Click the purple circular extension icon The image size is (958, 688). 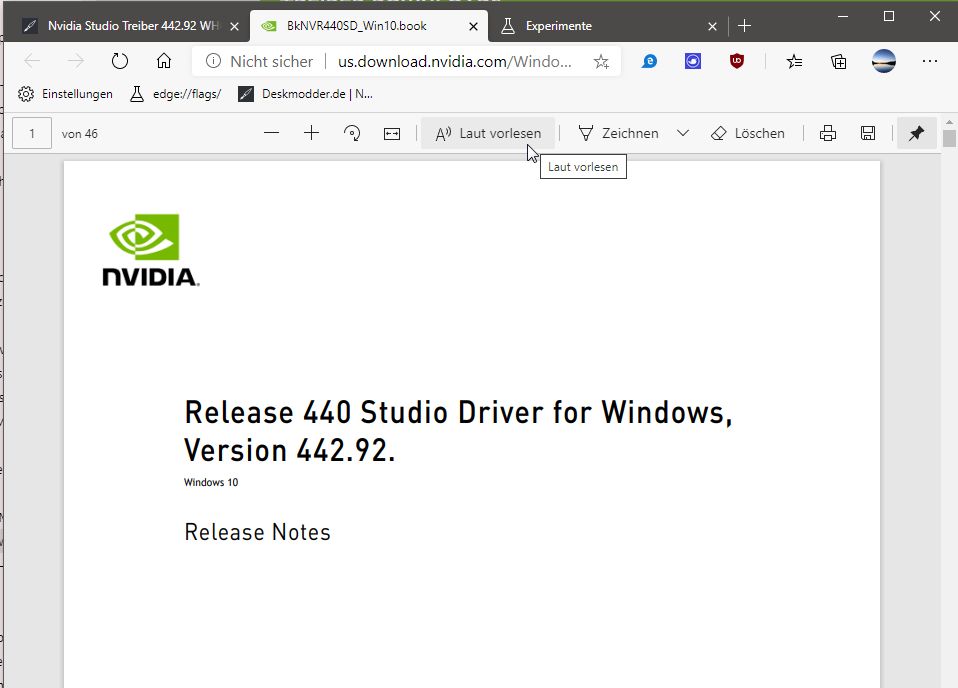[693, 61]
